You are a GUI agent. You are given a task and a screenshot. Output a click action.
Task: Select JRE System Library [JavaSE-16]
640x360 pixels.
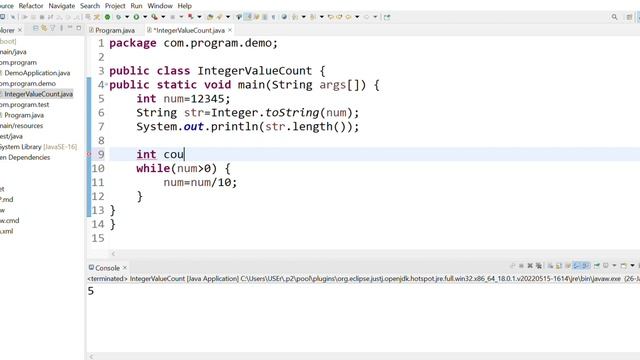pos(38,147)
